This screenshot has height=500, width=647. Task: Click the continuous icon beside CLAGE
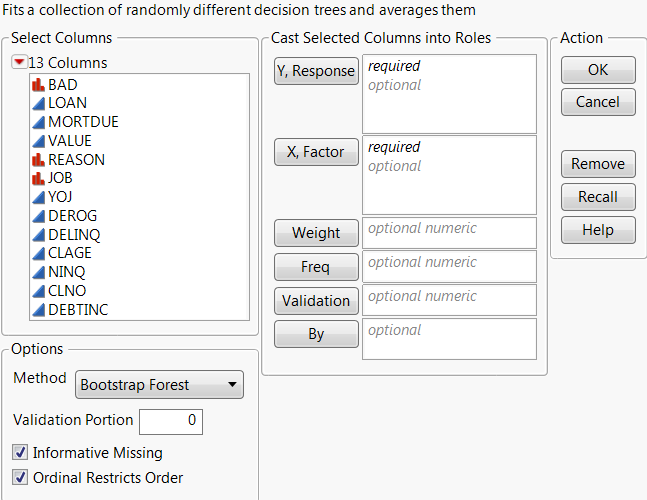38,254
